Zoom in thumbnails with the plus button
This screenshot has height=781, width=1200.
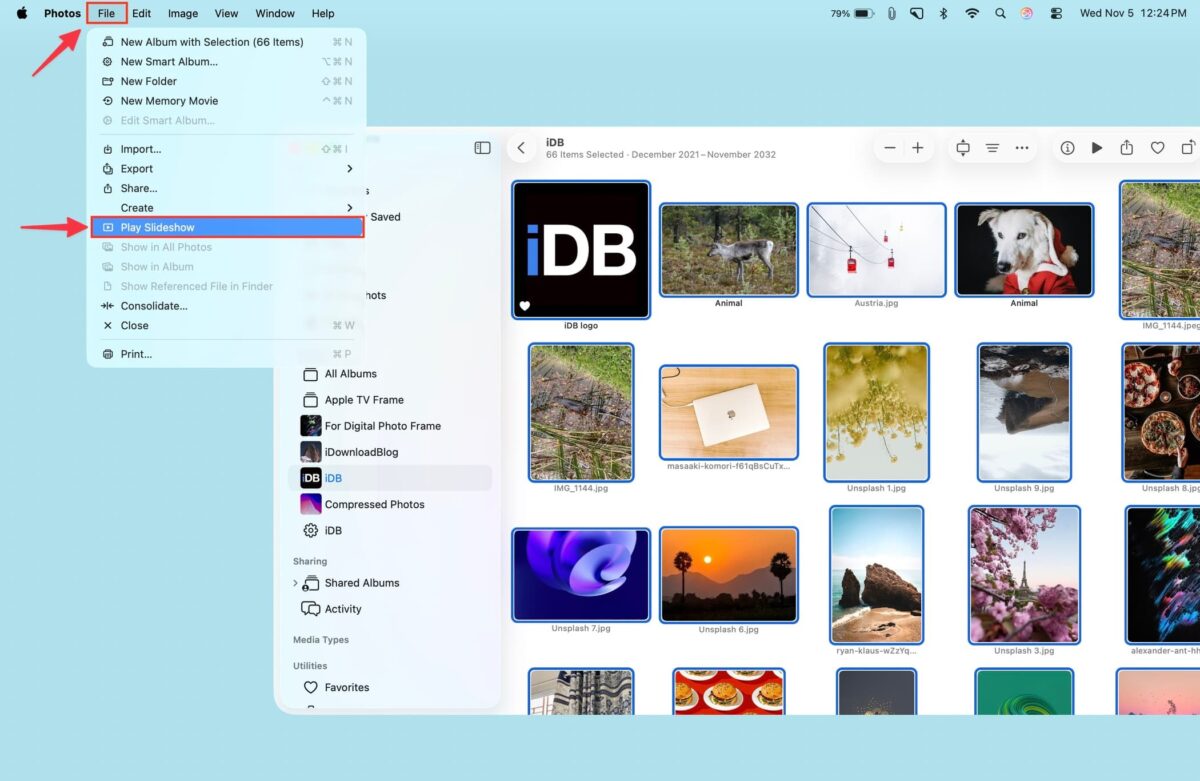coord(918,148)
